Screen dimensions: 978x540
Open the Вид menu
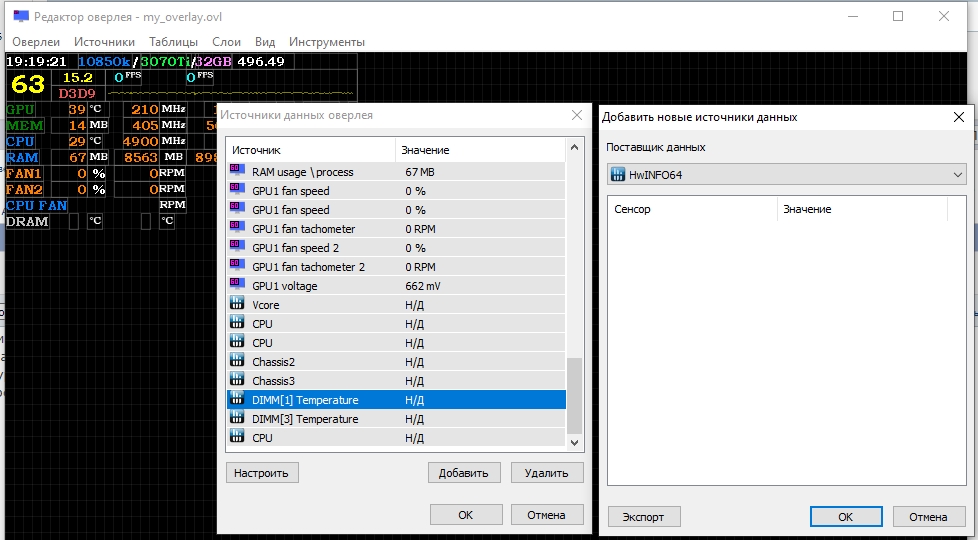265,42
